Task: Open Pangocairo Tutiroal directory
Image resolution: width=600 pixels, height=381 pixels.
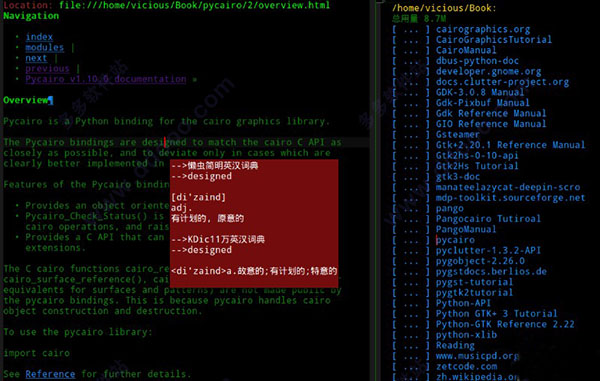Action: [x=488, y=219]
